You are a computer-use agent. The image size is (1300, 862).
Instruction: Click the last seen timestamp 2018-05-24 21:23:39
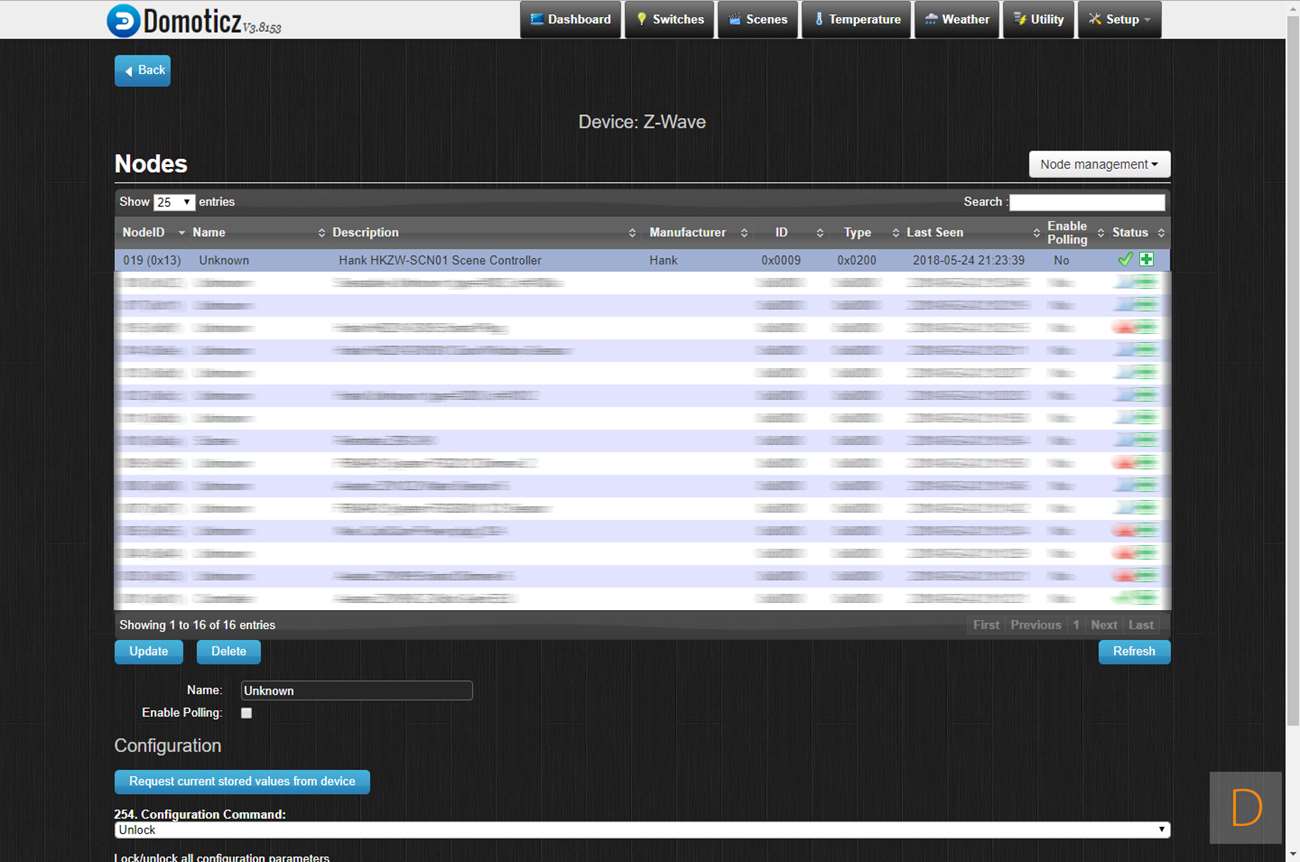coord(969,260)
